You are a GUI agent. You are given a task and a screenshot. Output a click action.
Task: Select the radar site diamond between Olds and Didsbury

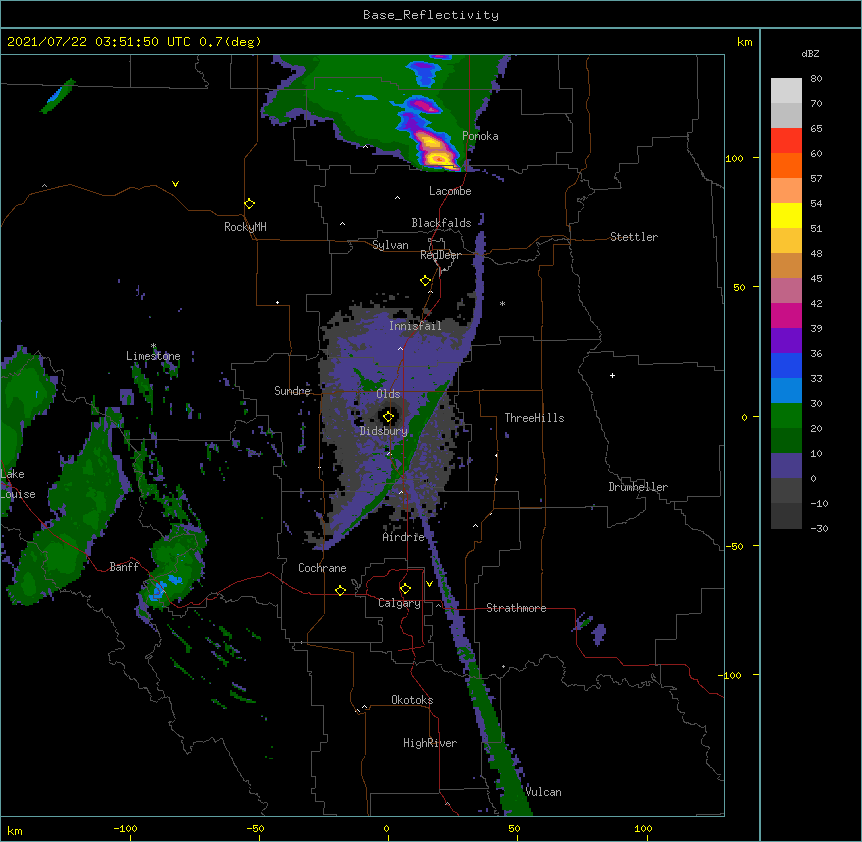coord(389,417)
